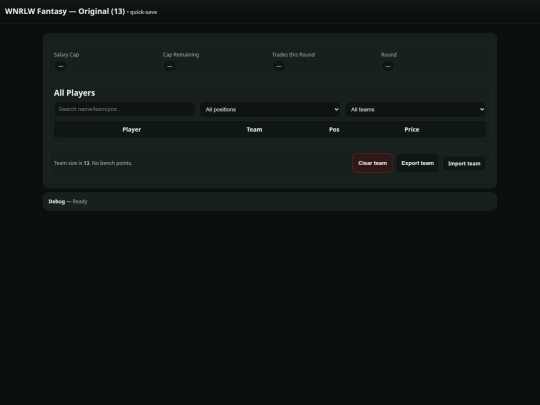Click the Cap Remaining label
This screenshot has width=540, height=405.
[181, 55]
